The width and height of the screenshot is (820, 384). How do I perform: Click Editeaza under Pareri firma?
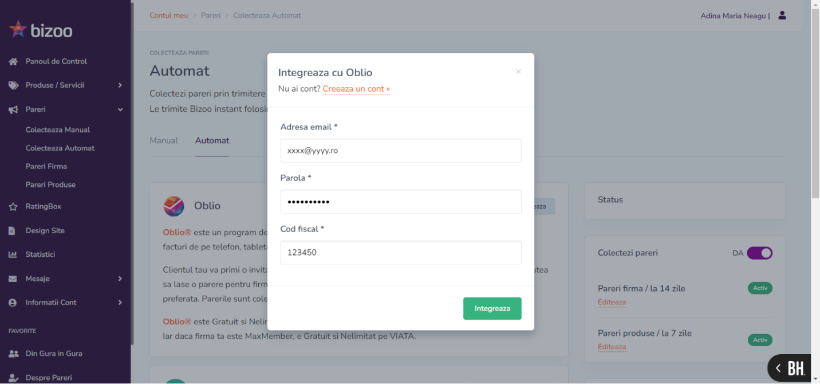612,302
